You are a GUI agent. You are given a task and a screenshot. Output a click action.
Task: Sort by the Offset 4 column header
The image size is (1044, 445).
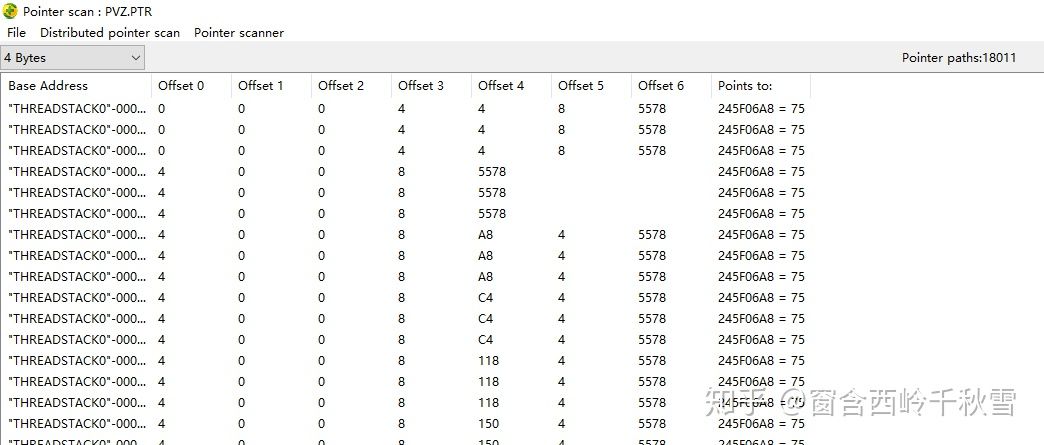[x=511, y=86]
